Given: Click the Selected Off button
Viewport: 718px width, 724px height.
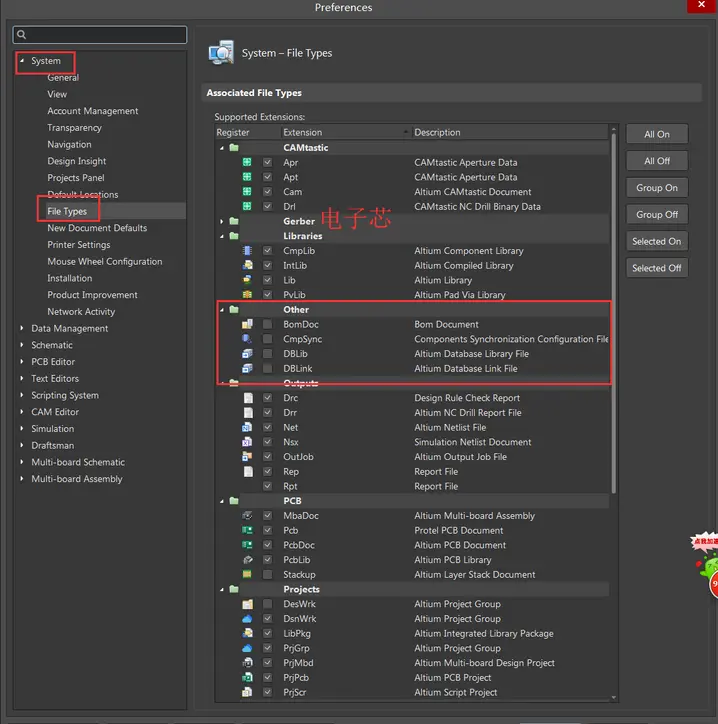Looking at the screenshot, I should pyautogui.click(x=657, y=268).
